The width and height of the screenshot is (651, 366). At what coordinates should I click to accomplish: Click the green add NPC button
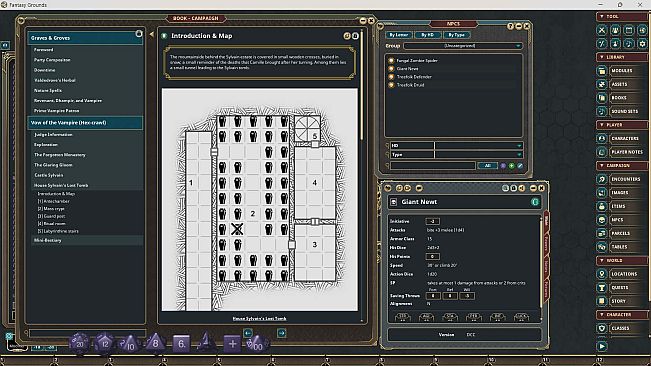[512, 166]
